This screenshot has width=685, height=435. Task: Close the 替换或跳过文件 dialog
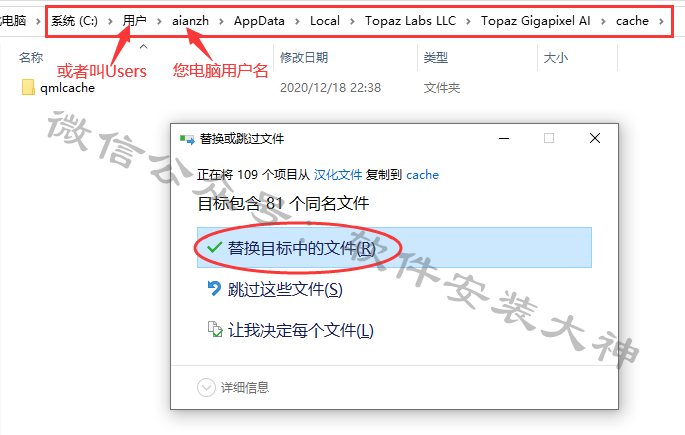click(595, 138)
